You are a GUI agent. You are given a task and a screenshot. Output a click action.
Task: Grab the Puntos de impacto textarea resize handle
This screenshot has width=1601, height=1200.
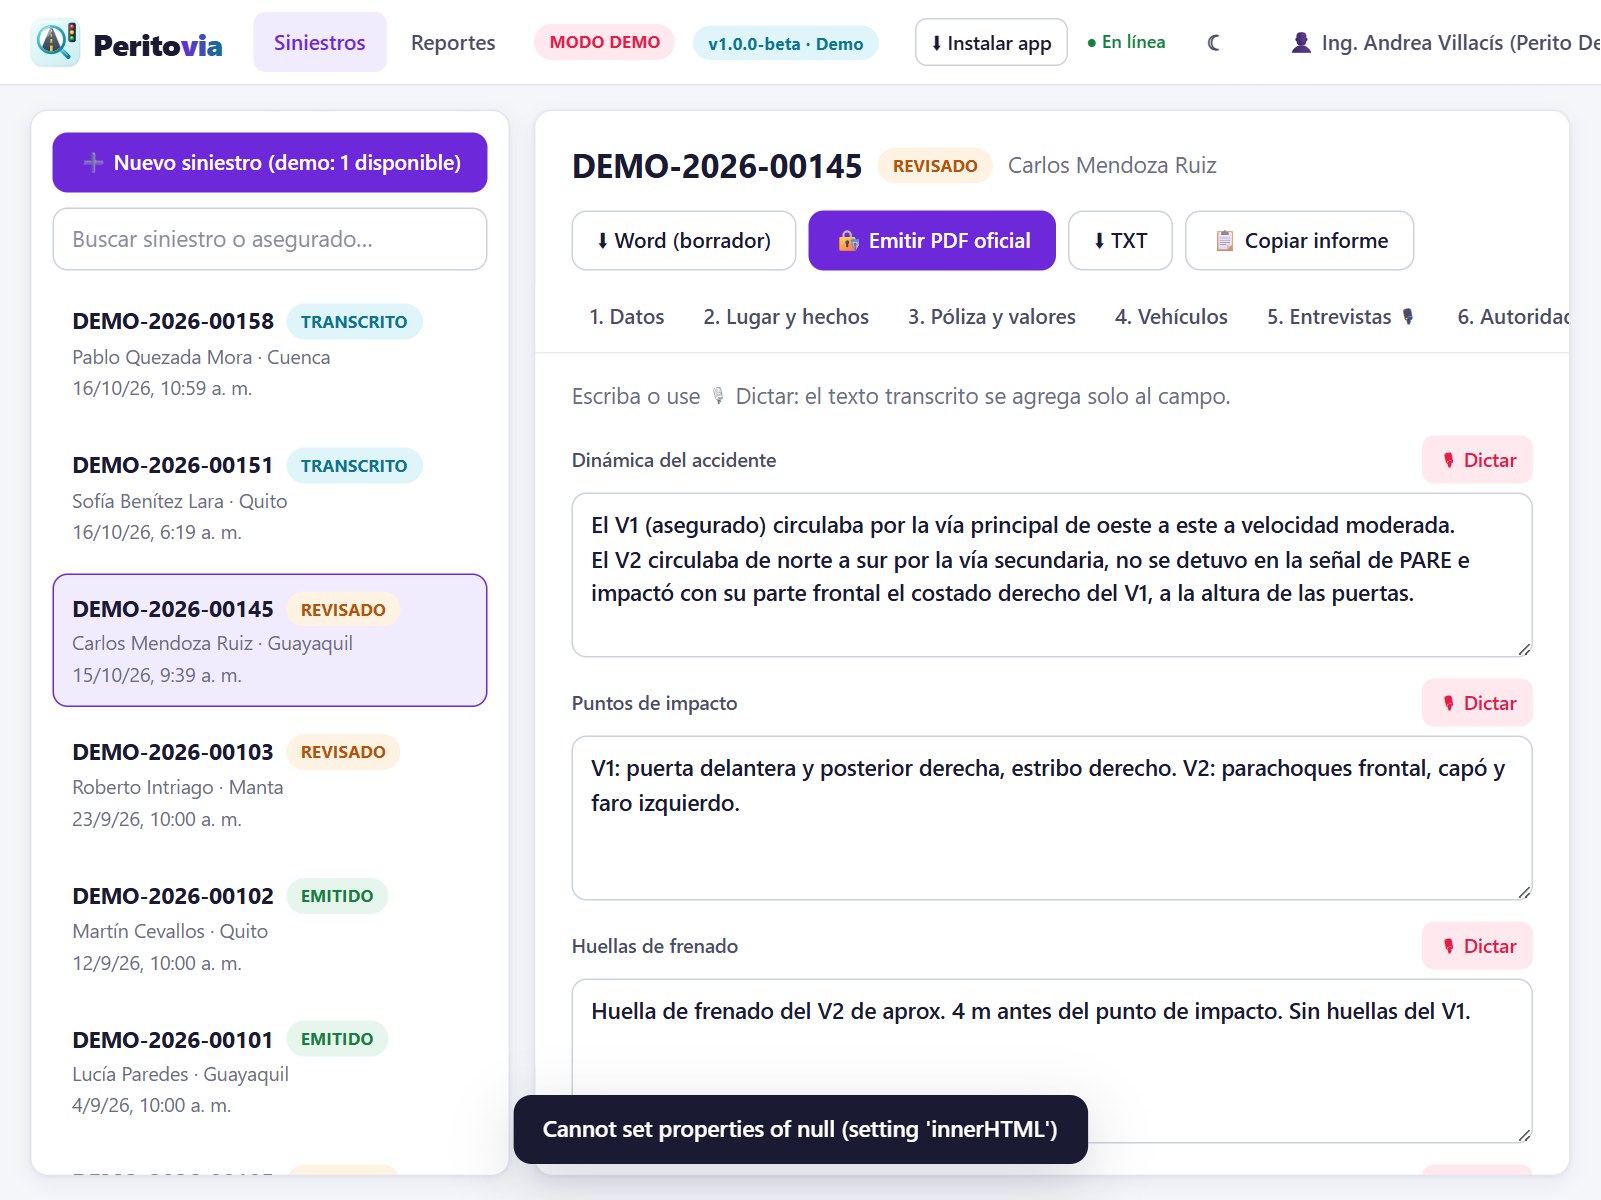point(1524,892)
